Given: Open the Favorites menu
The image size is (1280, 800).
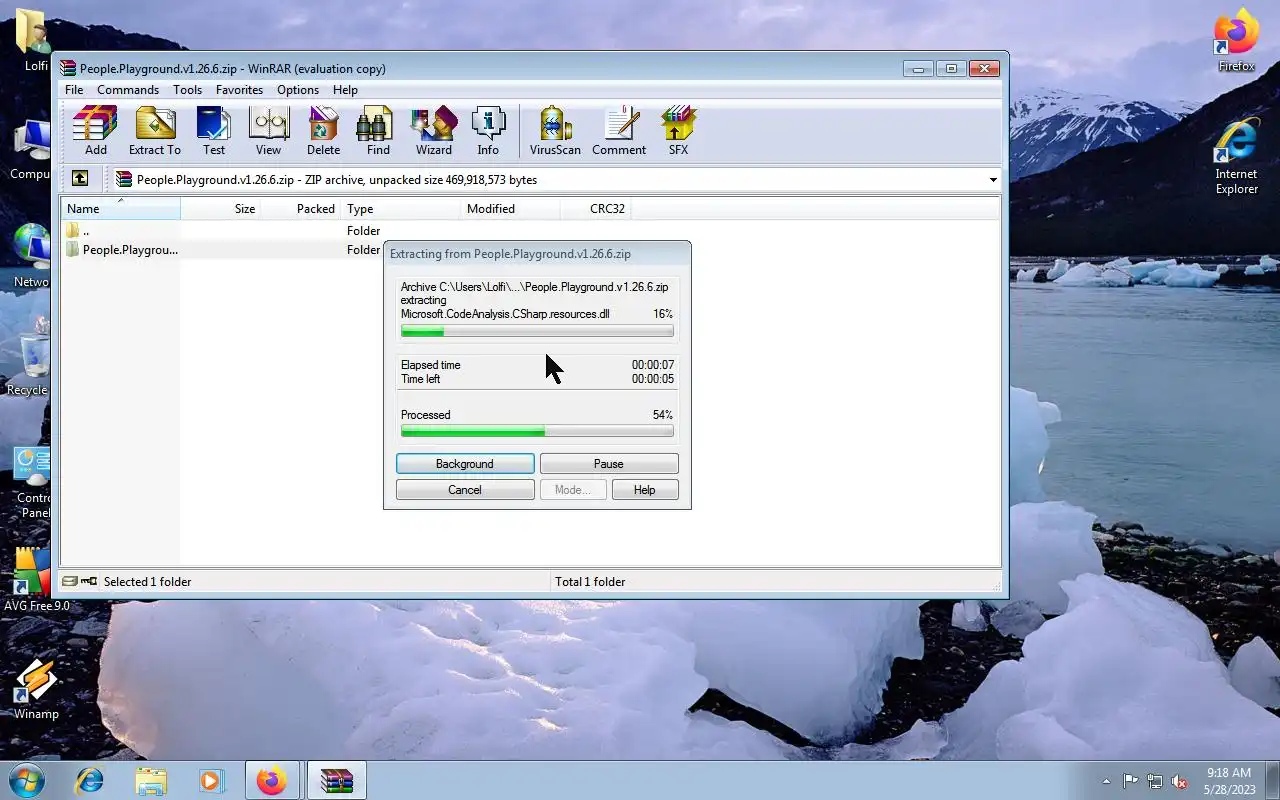Looking at the screenshot, I should tap(240, 90).
